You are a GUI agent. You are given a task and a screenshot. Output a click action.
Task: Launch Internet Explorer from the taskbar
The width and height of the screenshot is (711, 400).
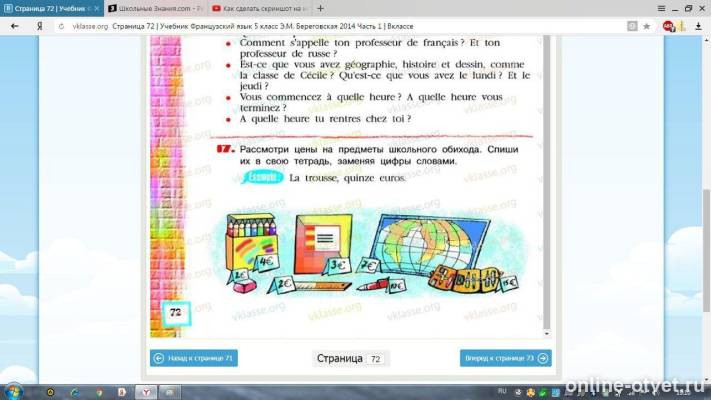pyautogui.click(x=75, y=392)
